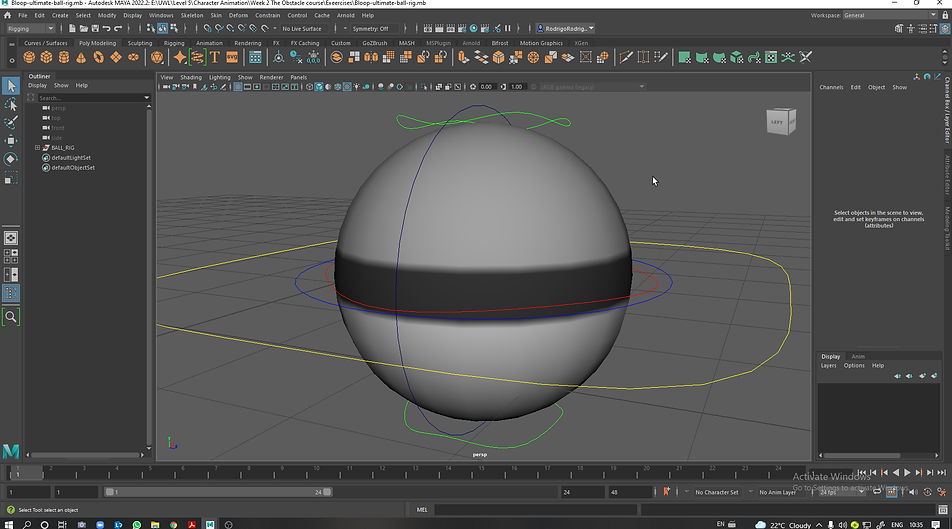Click frame 12 on the time slider
Screen dimensions: 952x529
click(x=382, y=473)
